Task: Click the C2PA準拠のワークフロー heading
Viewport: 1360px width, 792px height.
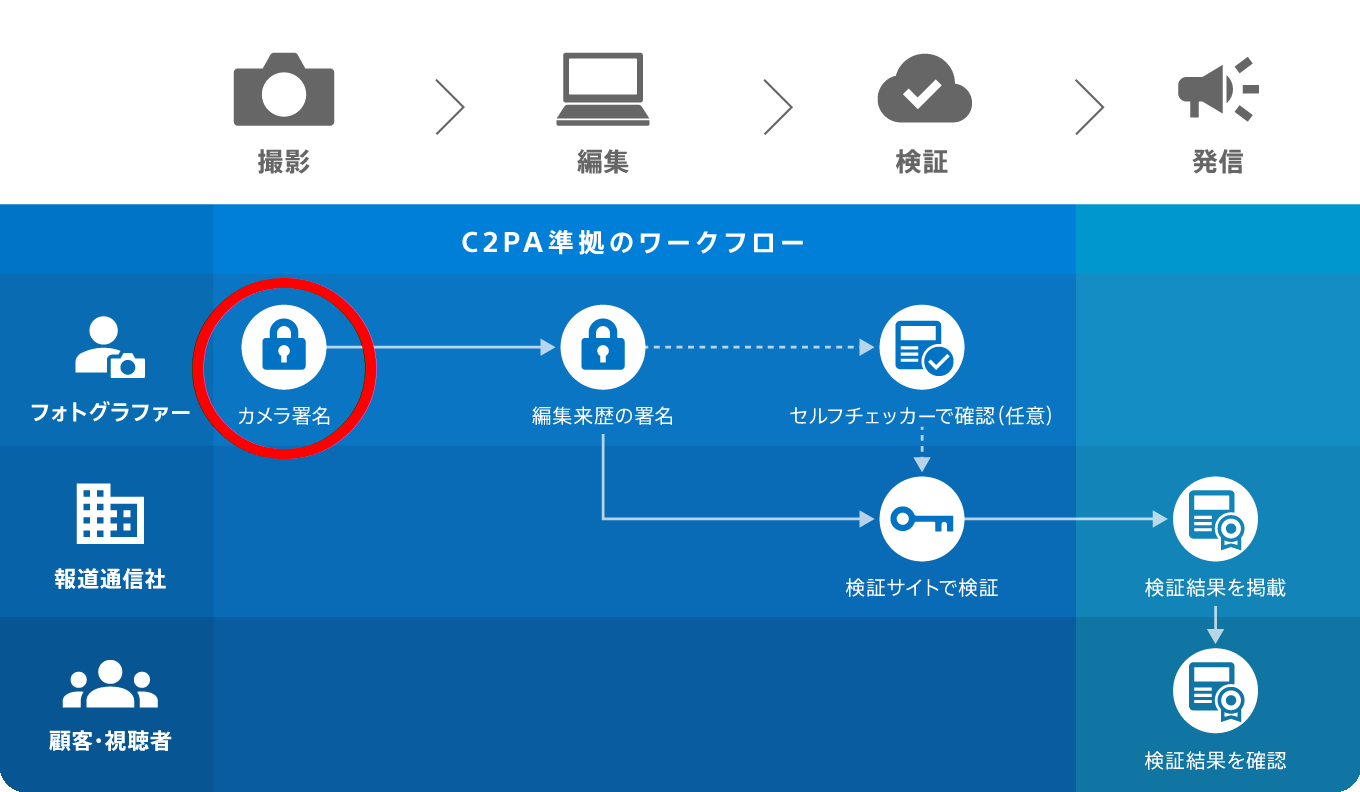Action: coord(634,243)
